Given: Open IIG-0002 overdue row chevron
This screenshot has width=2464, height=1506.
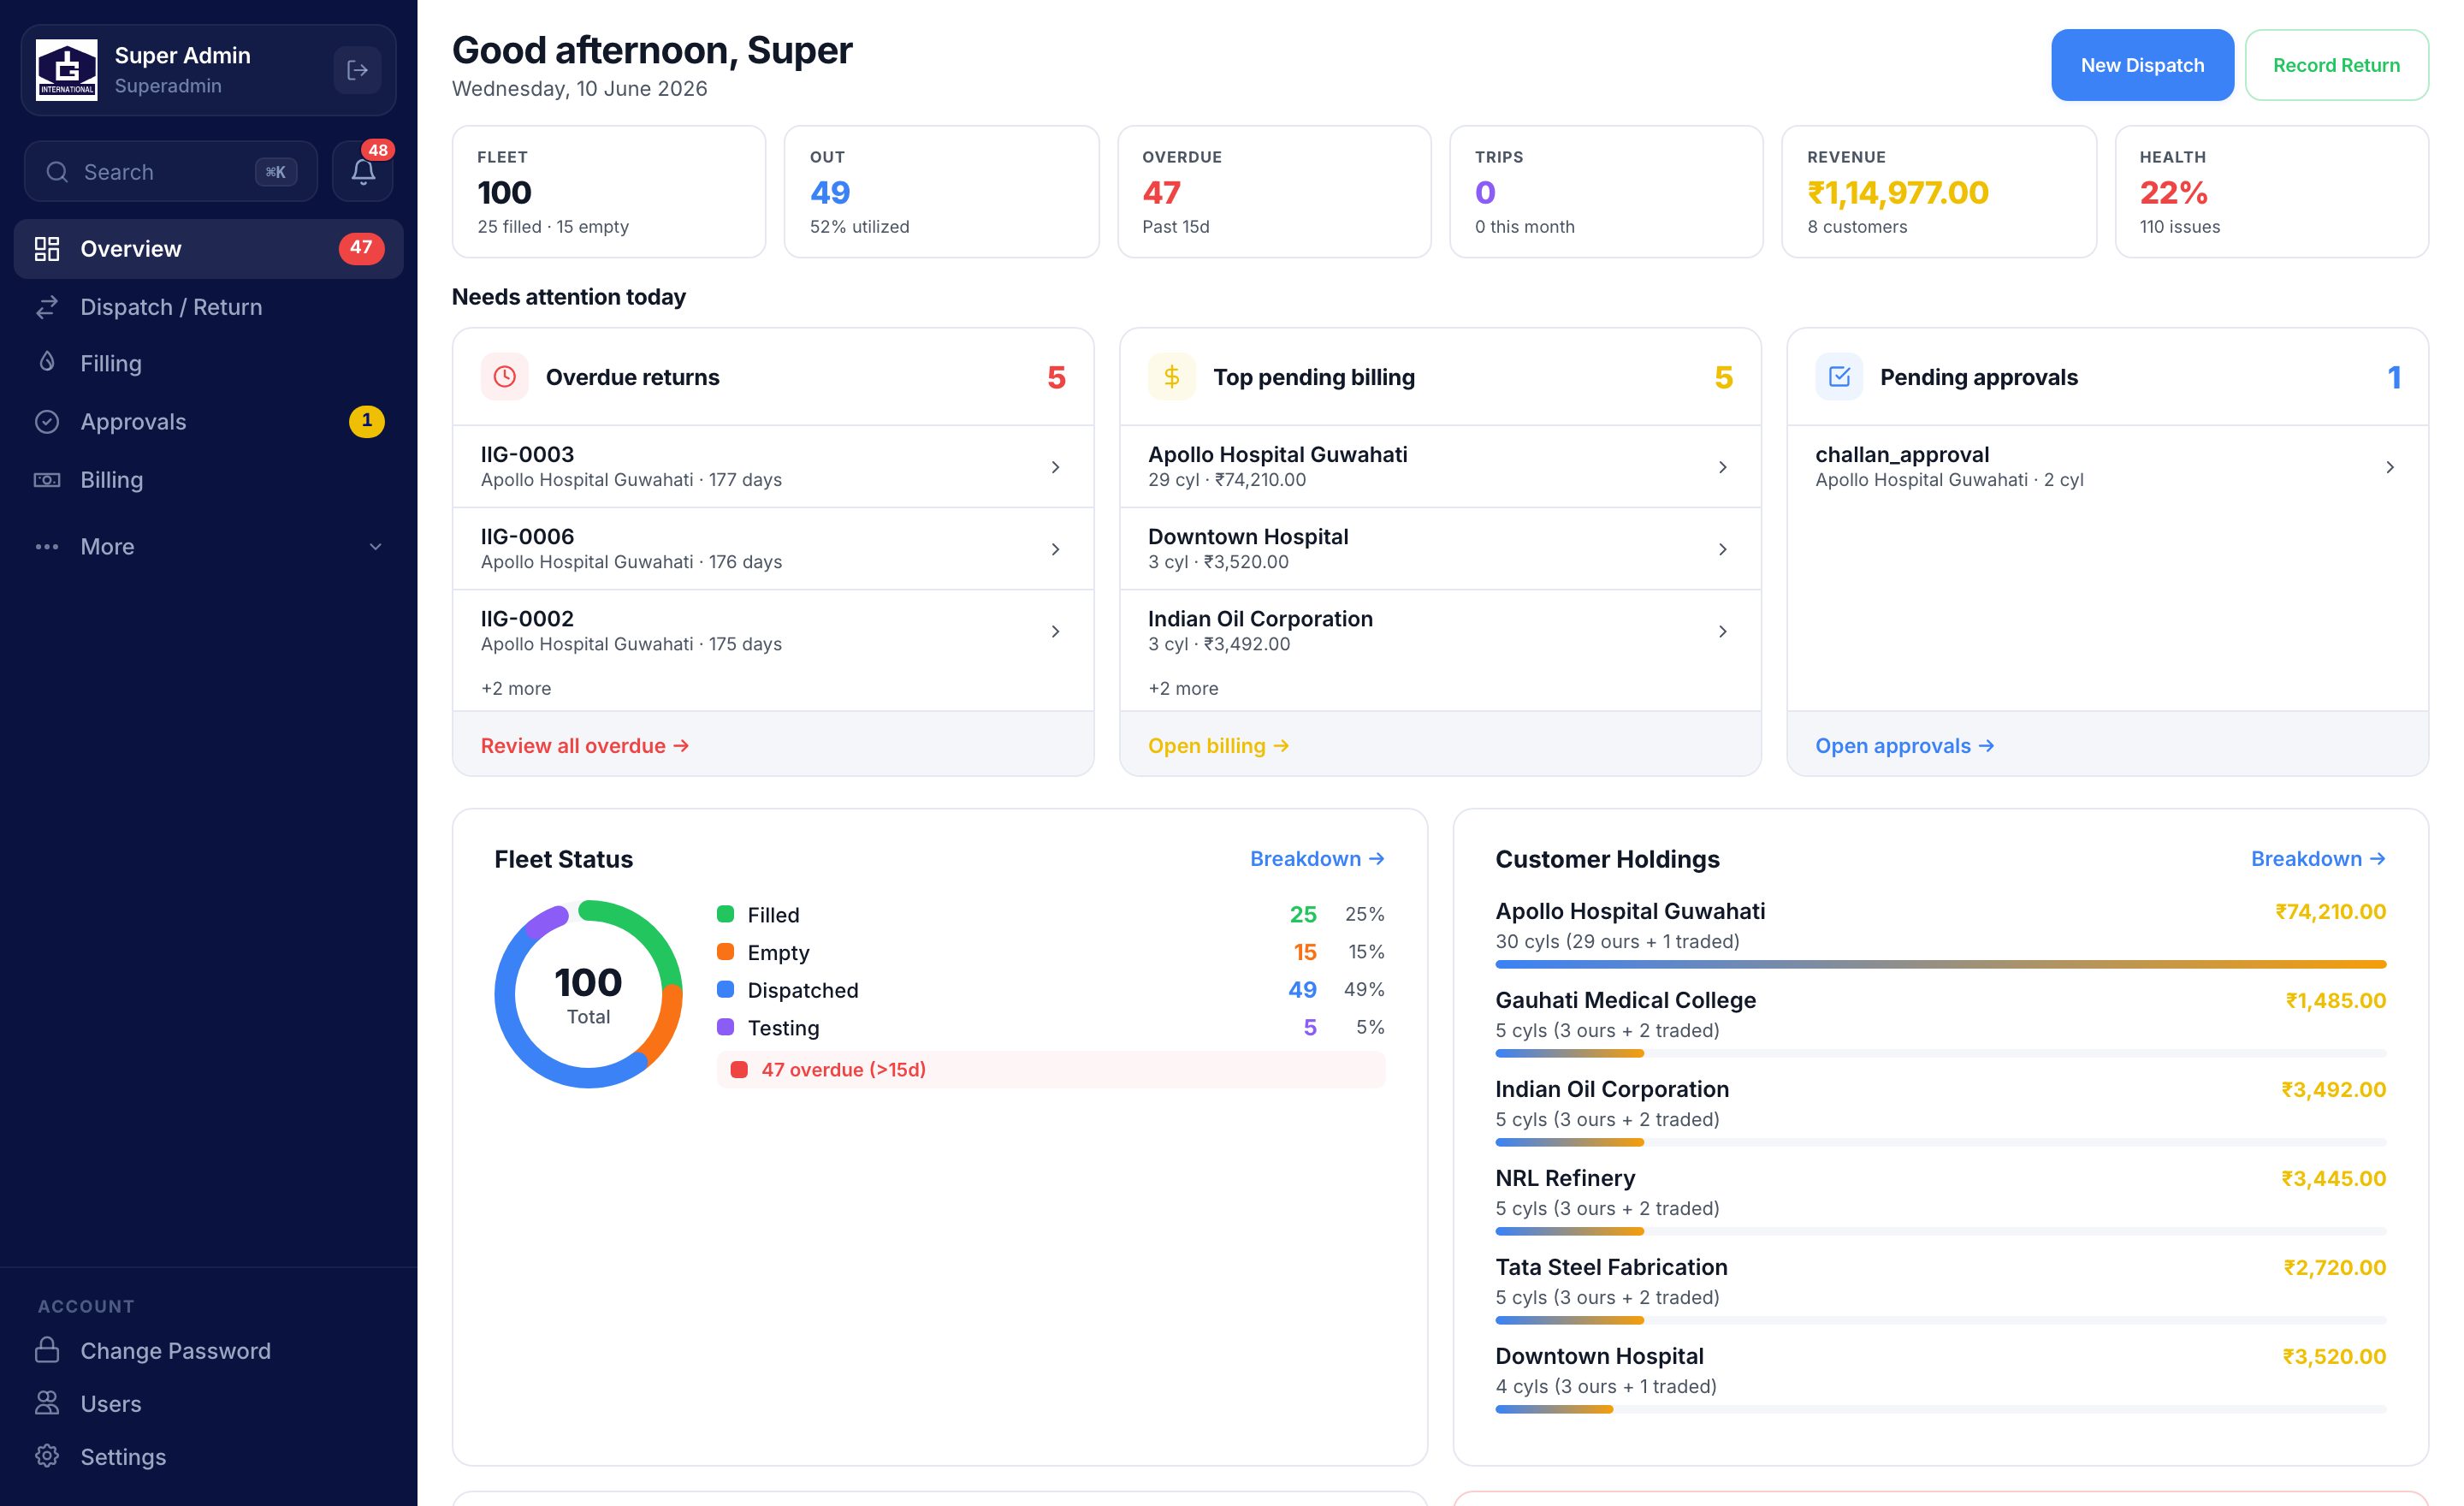Looking at the screenshot, I should 1055,631.
